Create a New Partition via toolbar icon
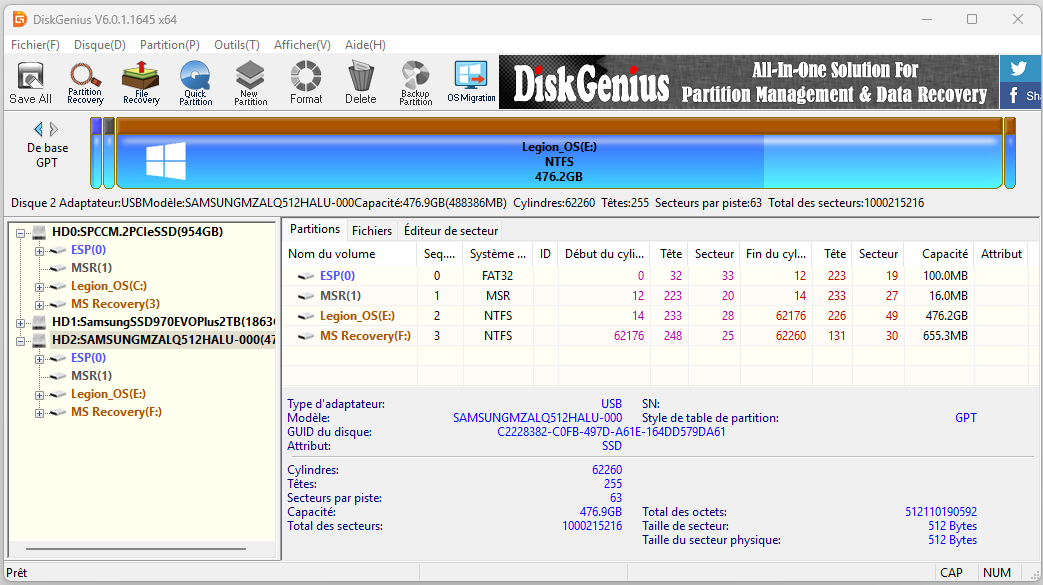The width and height of the screenshot is (1043, 585). click(250, 83)
